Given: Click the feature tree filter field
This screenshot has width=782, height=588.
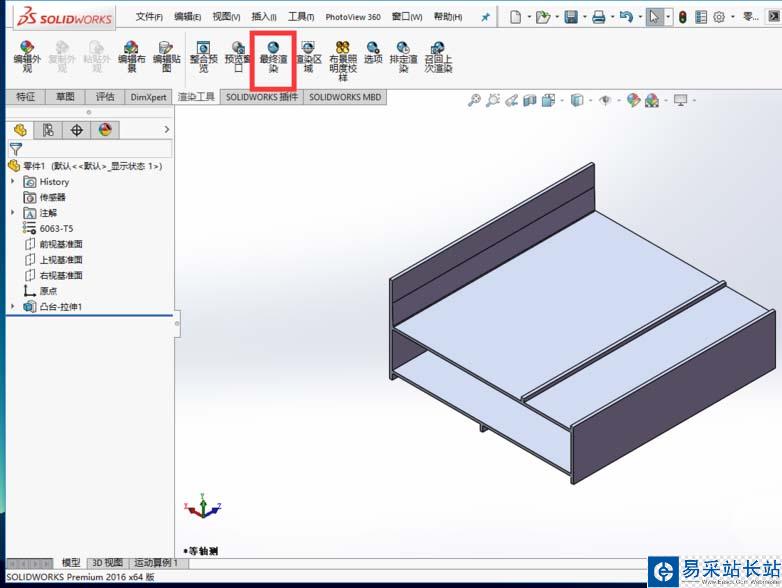Looking at the screenshot, I should pyautogui.click(x=90, y=149).
